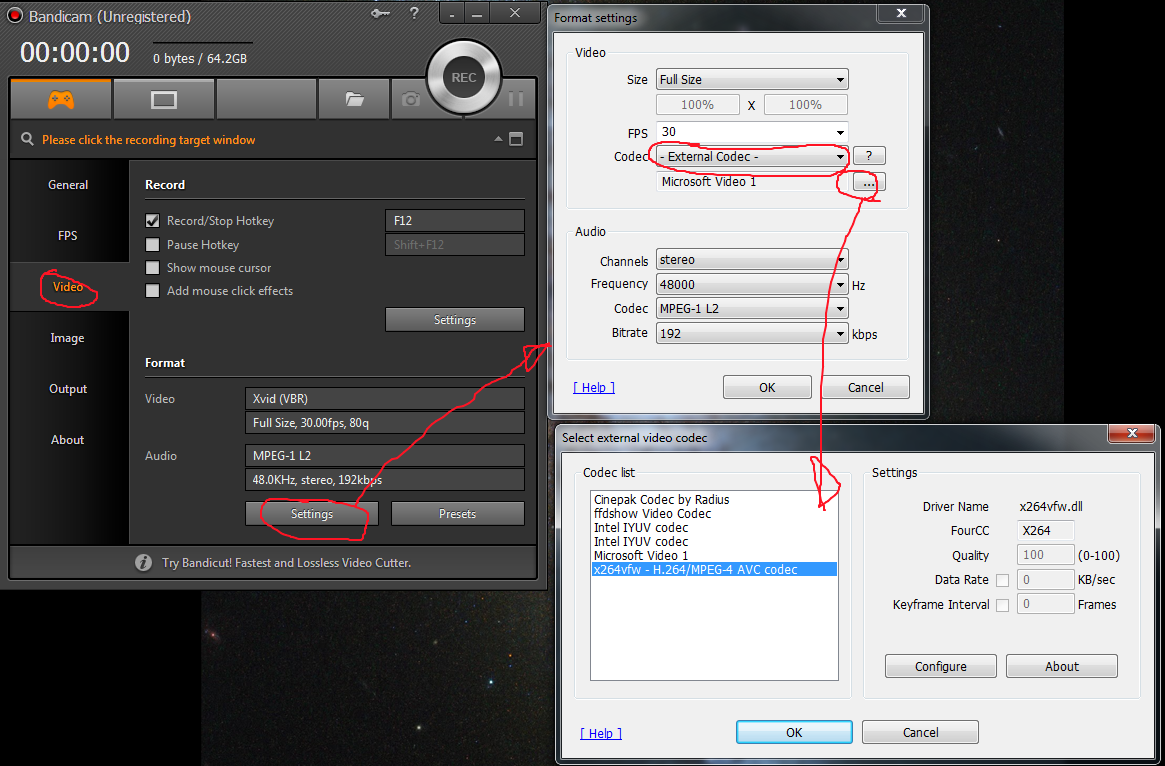The image size is (1165, 766).
Task: Open the audio Bitrate dropdown
Action: tap(752, 334)
